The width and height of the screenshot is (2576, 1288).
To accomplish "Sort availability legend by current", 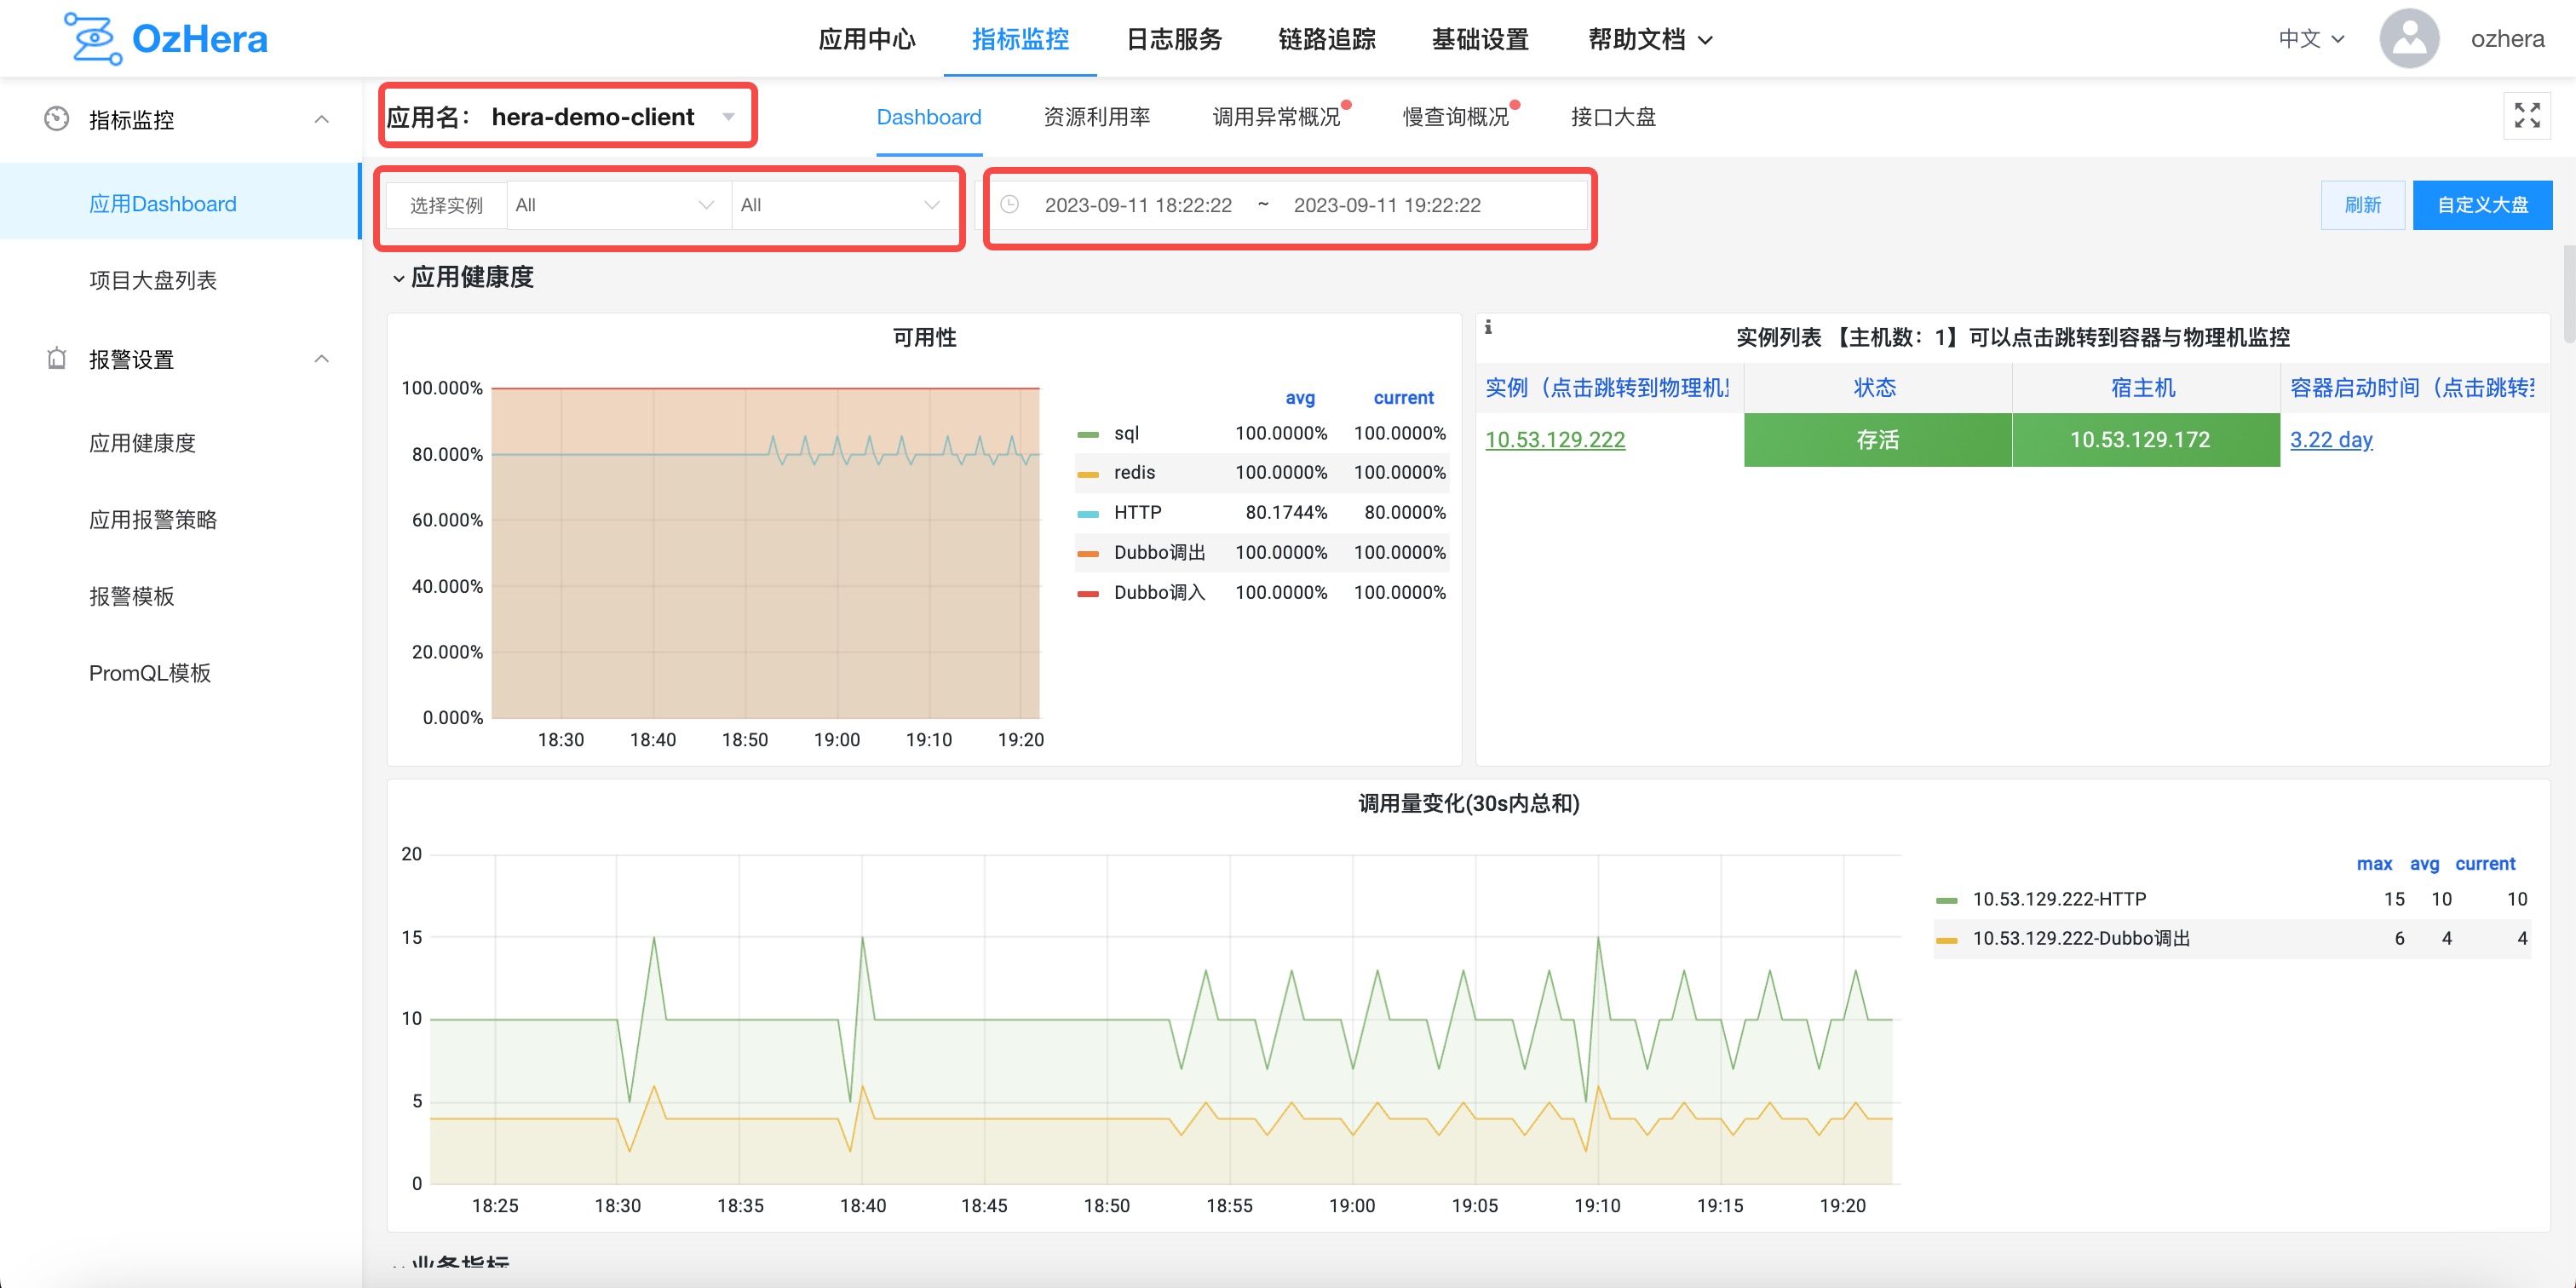I will 1403,398.
